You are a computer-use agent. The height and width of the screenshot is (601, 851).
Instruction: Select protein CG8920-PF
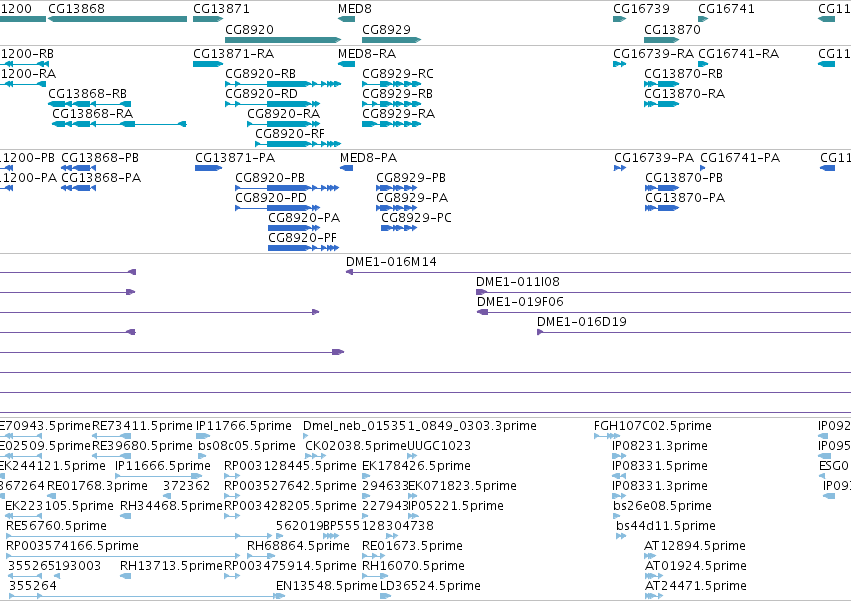[302, 238]
